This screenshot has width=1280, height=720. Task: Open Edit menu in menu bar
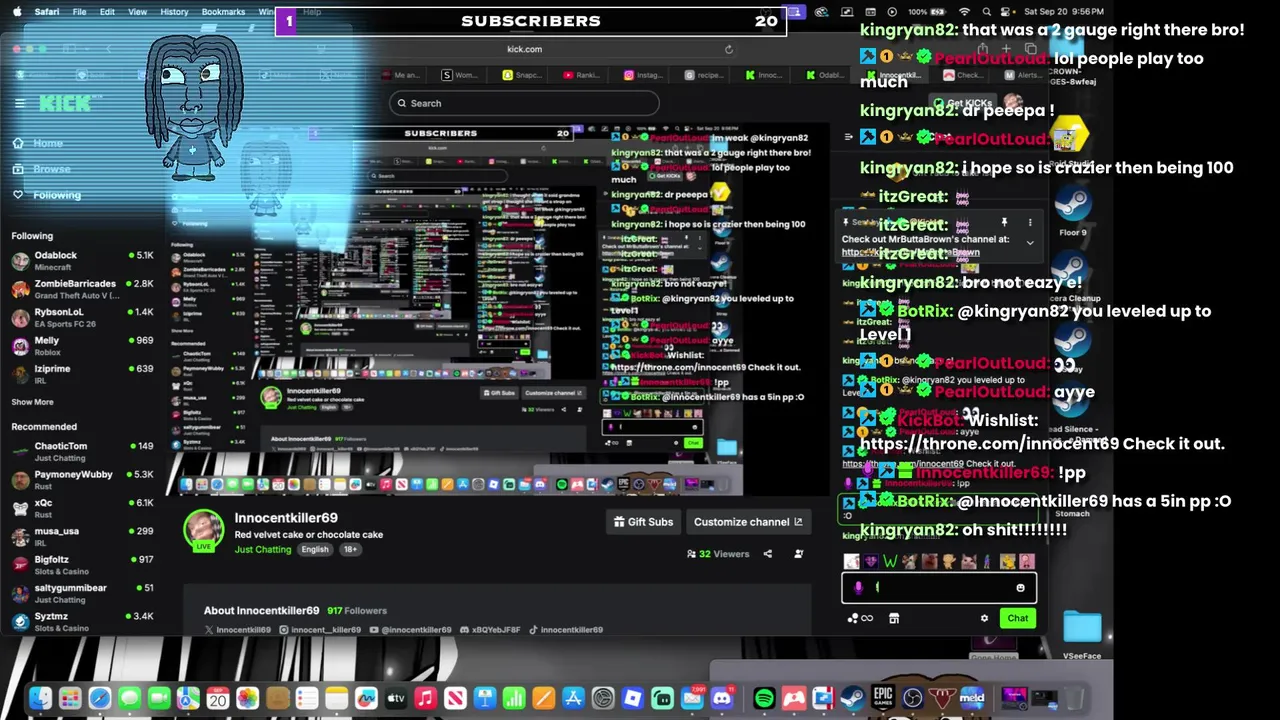click(107, 12)
